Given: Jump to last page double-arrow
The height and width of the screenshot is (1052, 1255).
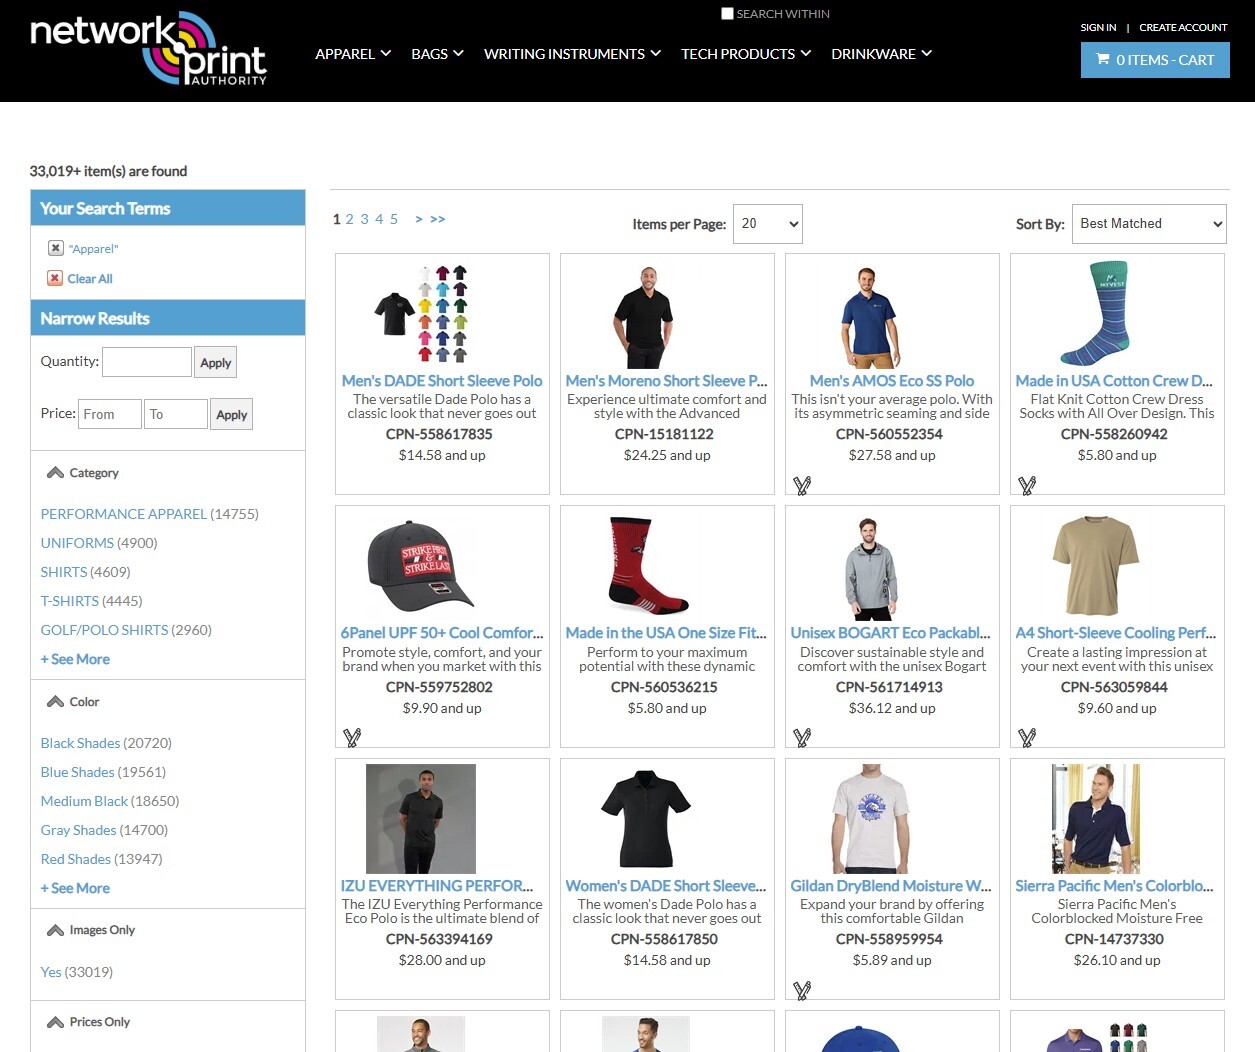Looking at the screenshot, I should point(438,219).
